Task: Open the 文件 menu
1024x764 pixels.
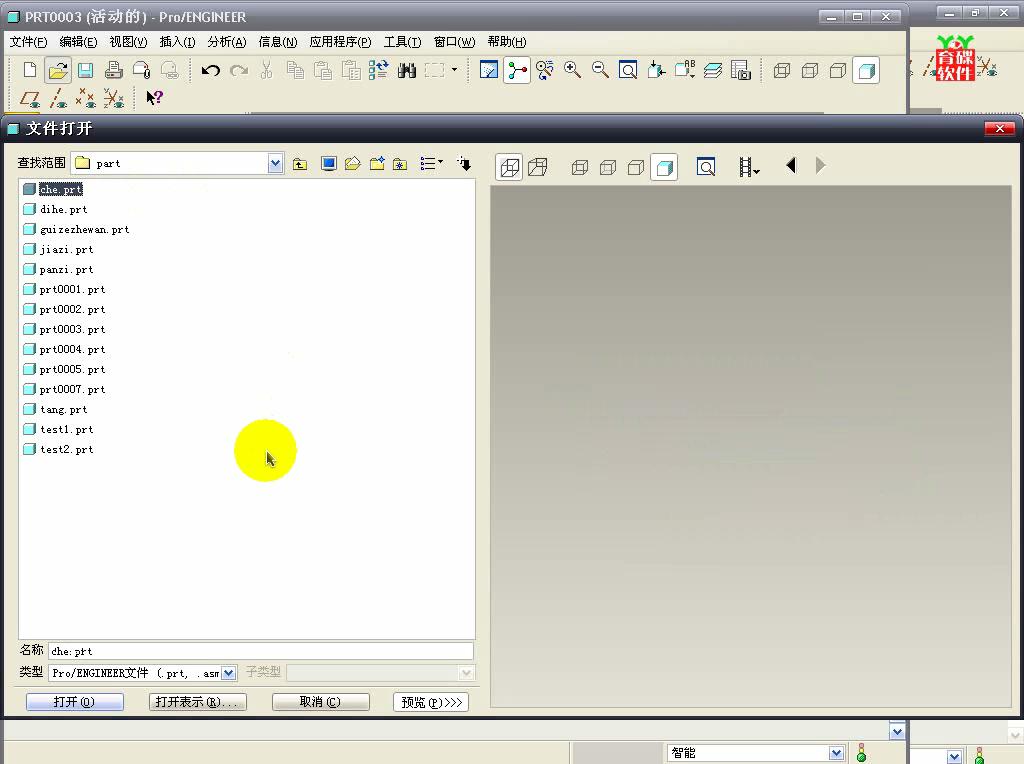Action: [28, 42]
